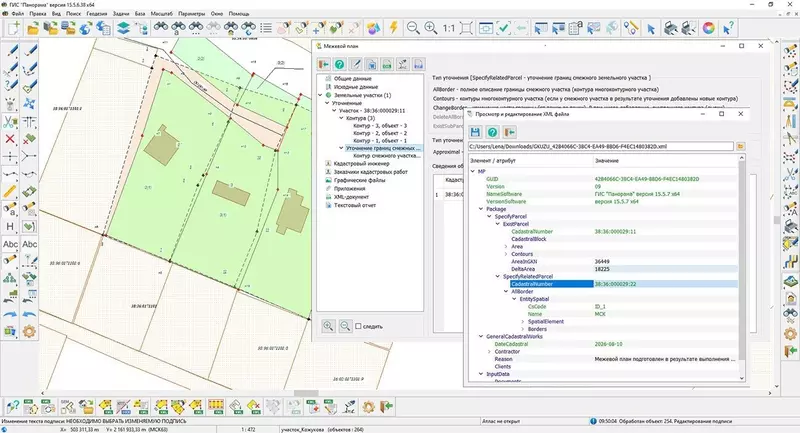Expand the 'Contractor' XML node
The width and height of the screenshot is (800, 433).
[489, 351]
